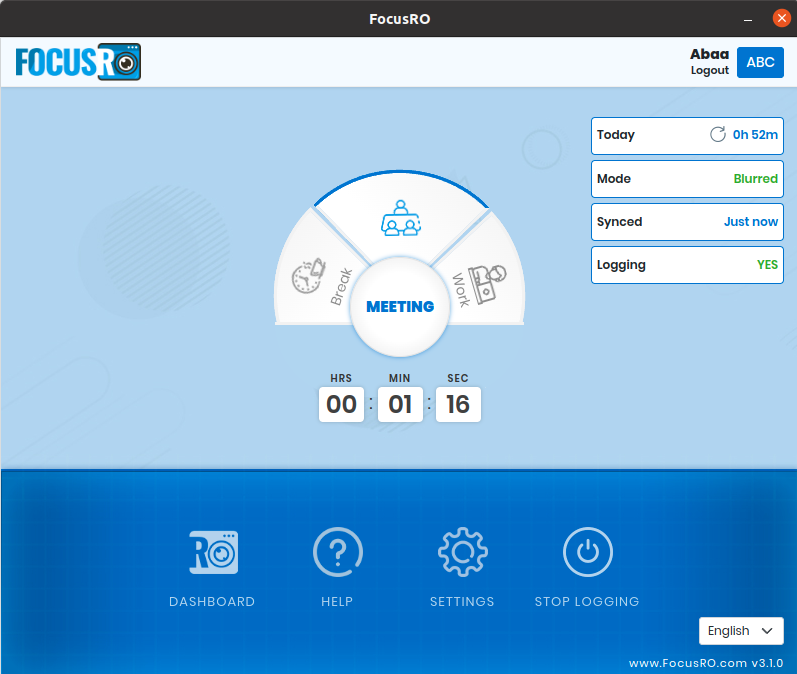Click the Logout link

pos(710,71)
